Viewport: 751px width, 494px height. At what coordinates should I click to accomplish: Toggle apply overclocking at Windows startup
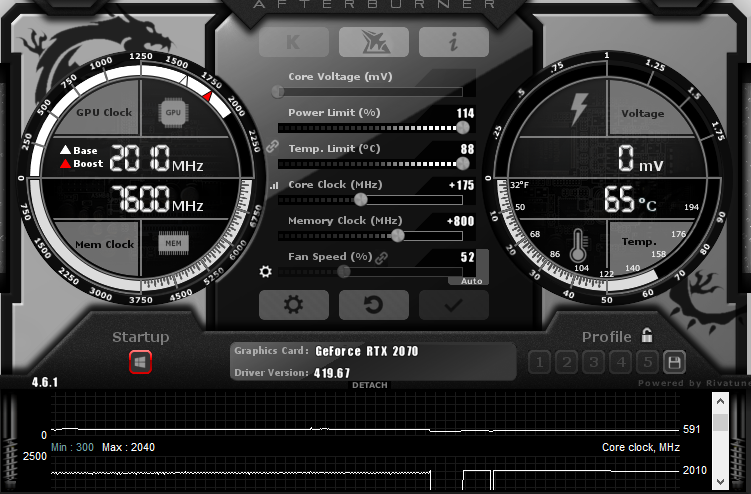coord(140,362)
